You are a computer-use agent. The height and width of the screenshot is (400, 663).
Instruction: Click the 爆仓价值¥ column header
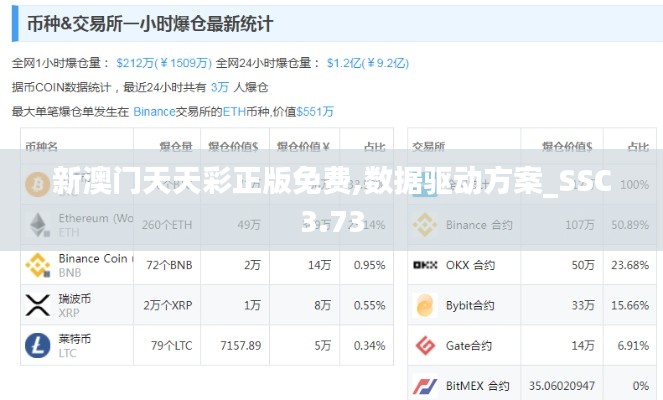[x=303, y=147]
